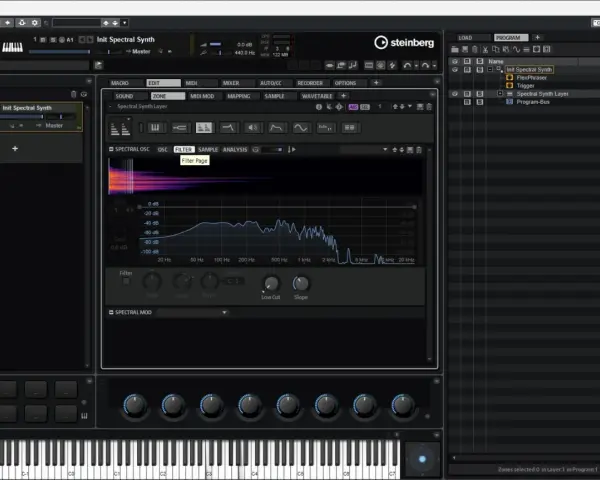The width and height of the screenshot is (600, 480).
Task: Toggle the solo box for Program-Bus row
Action: pyautogui.click(x=479, y=102)
